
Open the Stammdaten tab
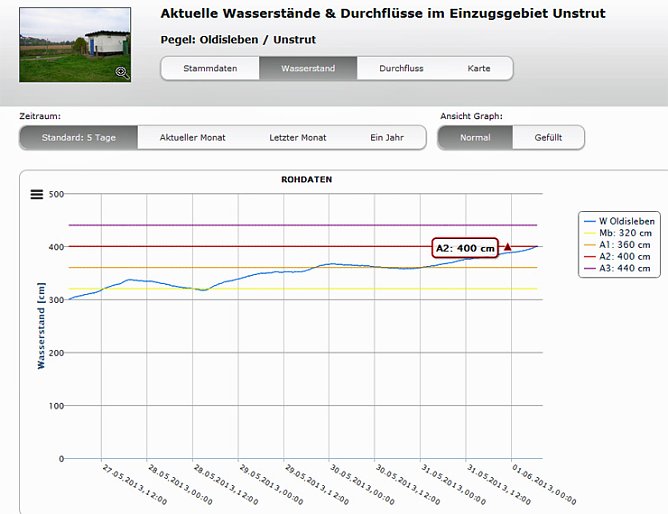click(210, 69)
